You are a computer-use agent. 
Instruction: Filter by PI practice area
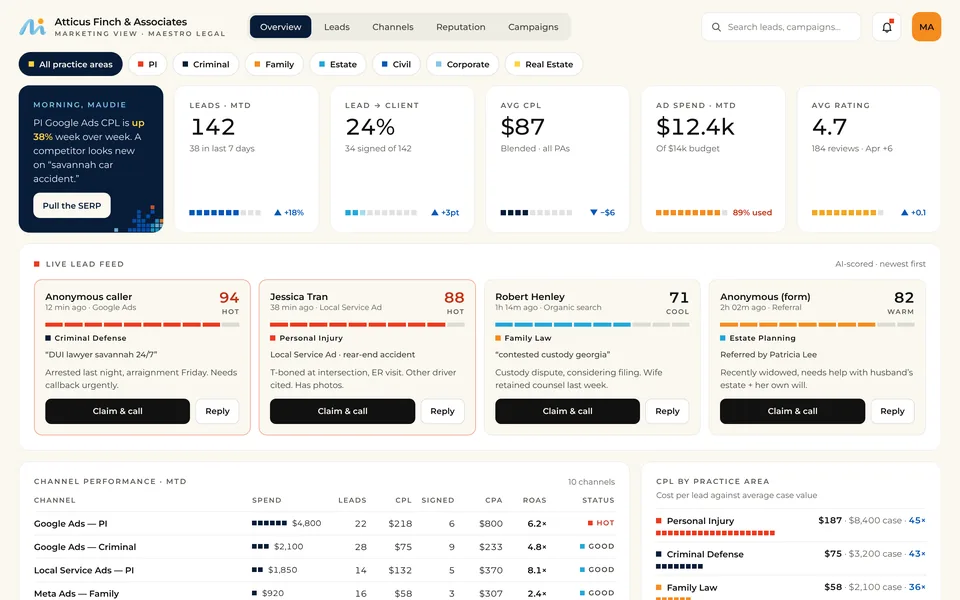pos(148,64)
